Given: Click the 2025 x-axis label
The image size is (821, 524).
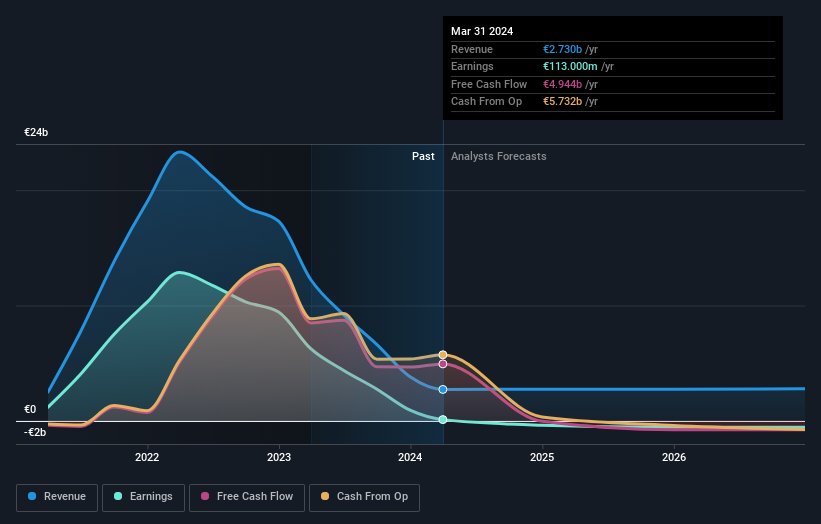Looking at the screenshot, I should (x=542, y=457).
